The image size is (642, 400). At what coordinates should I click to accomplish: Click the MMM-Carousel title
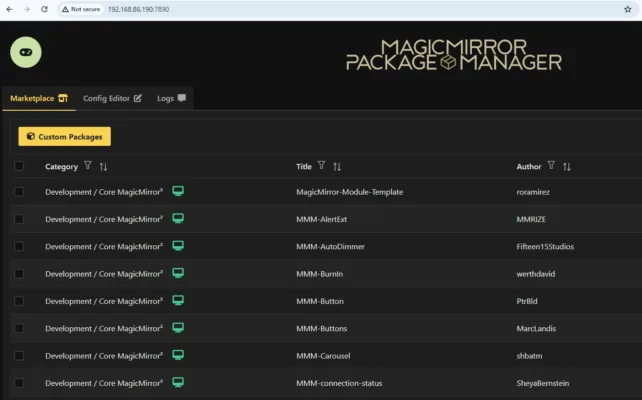323,356
